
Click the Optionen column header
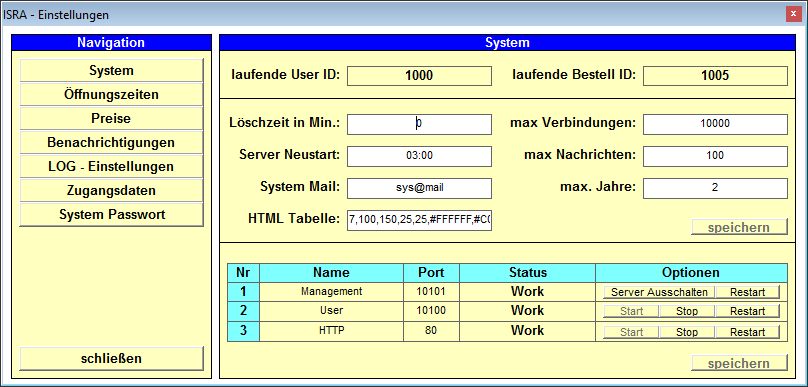(691, 273)
